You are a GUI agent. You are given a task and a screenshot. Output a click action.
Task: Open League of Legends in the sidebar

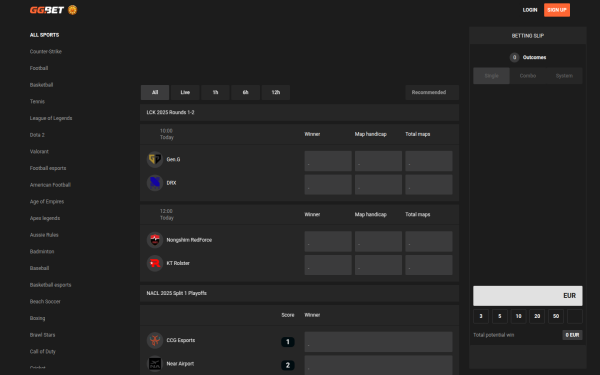coord(51,118)
